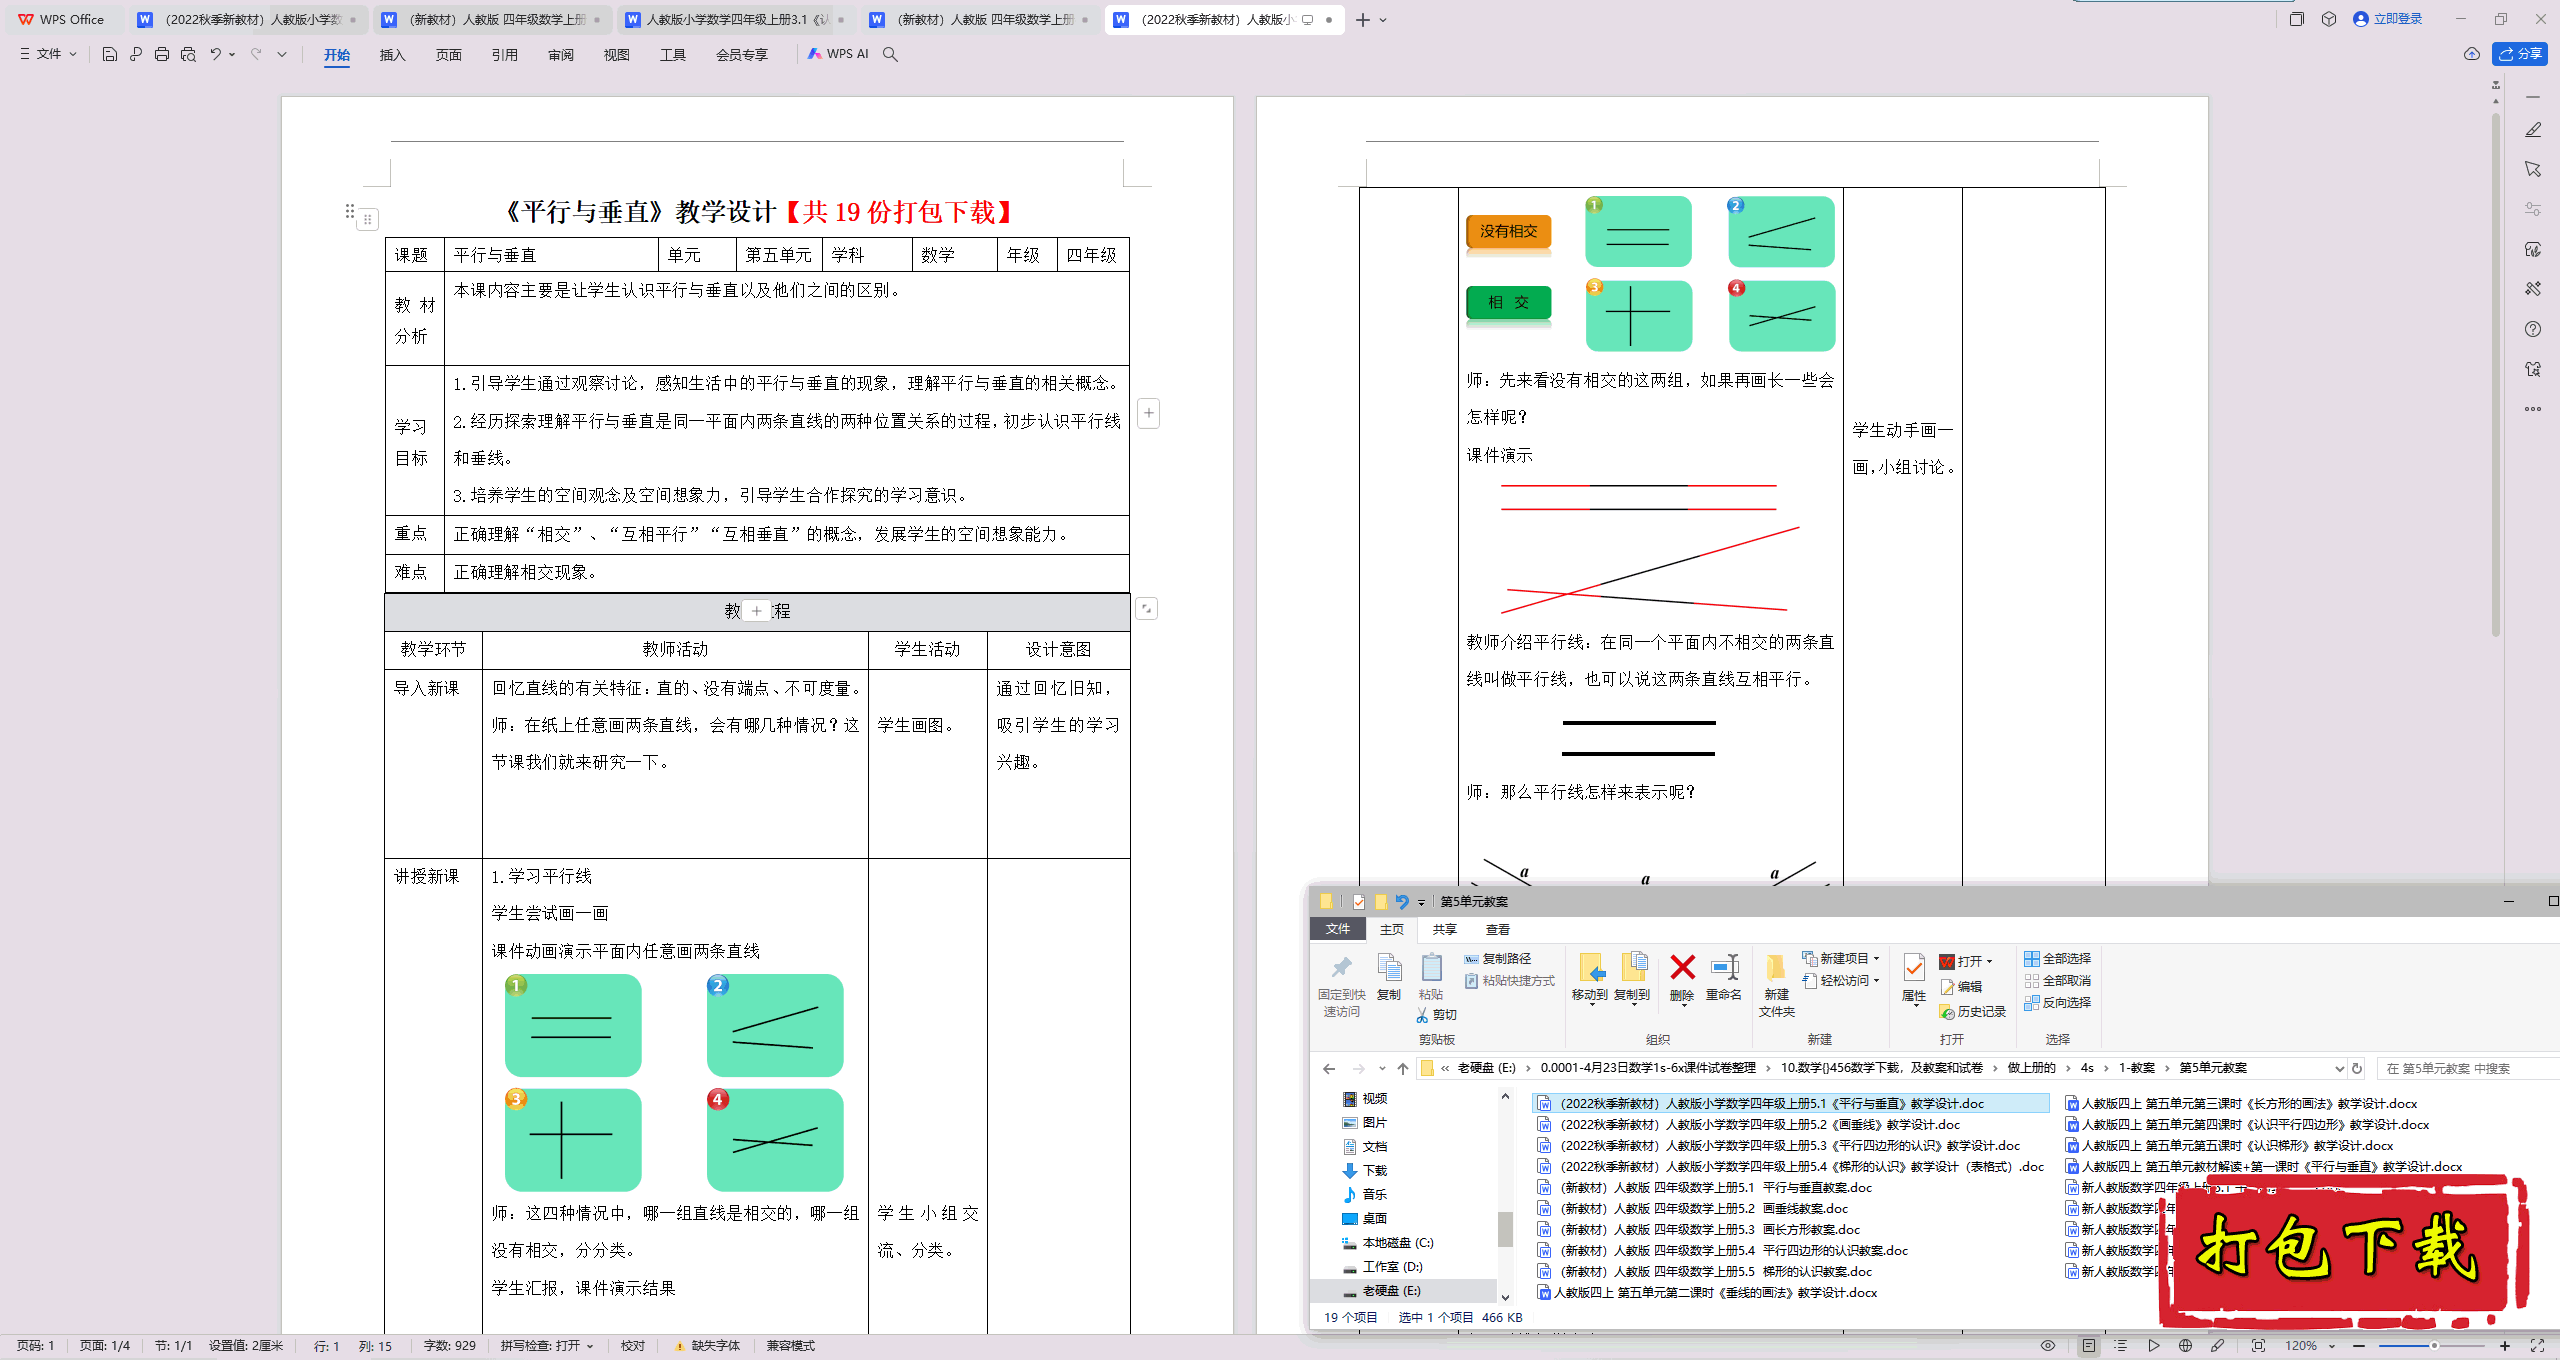Click the add column plus beside table
Viewport: 2560px width, 1360px height.
pos(1149,413)
